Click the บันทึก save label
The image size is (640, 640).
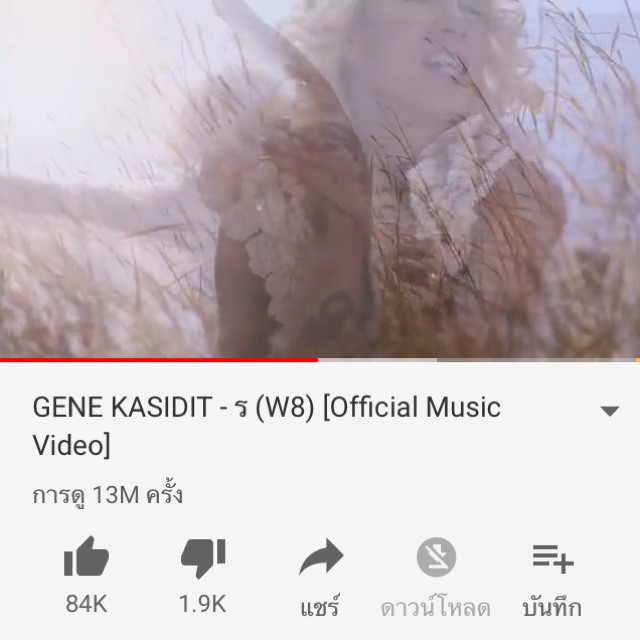[x=552, y=608]
